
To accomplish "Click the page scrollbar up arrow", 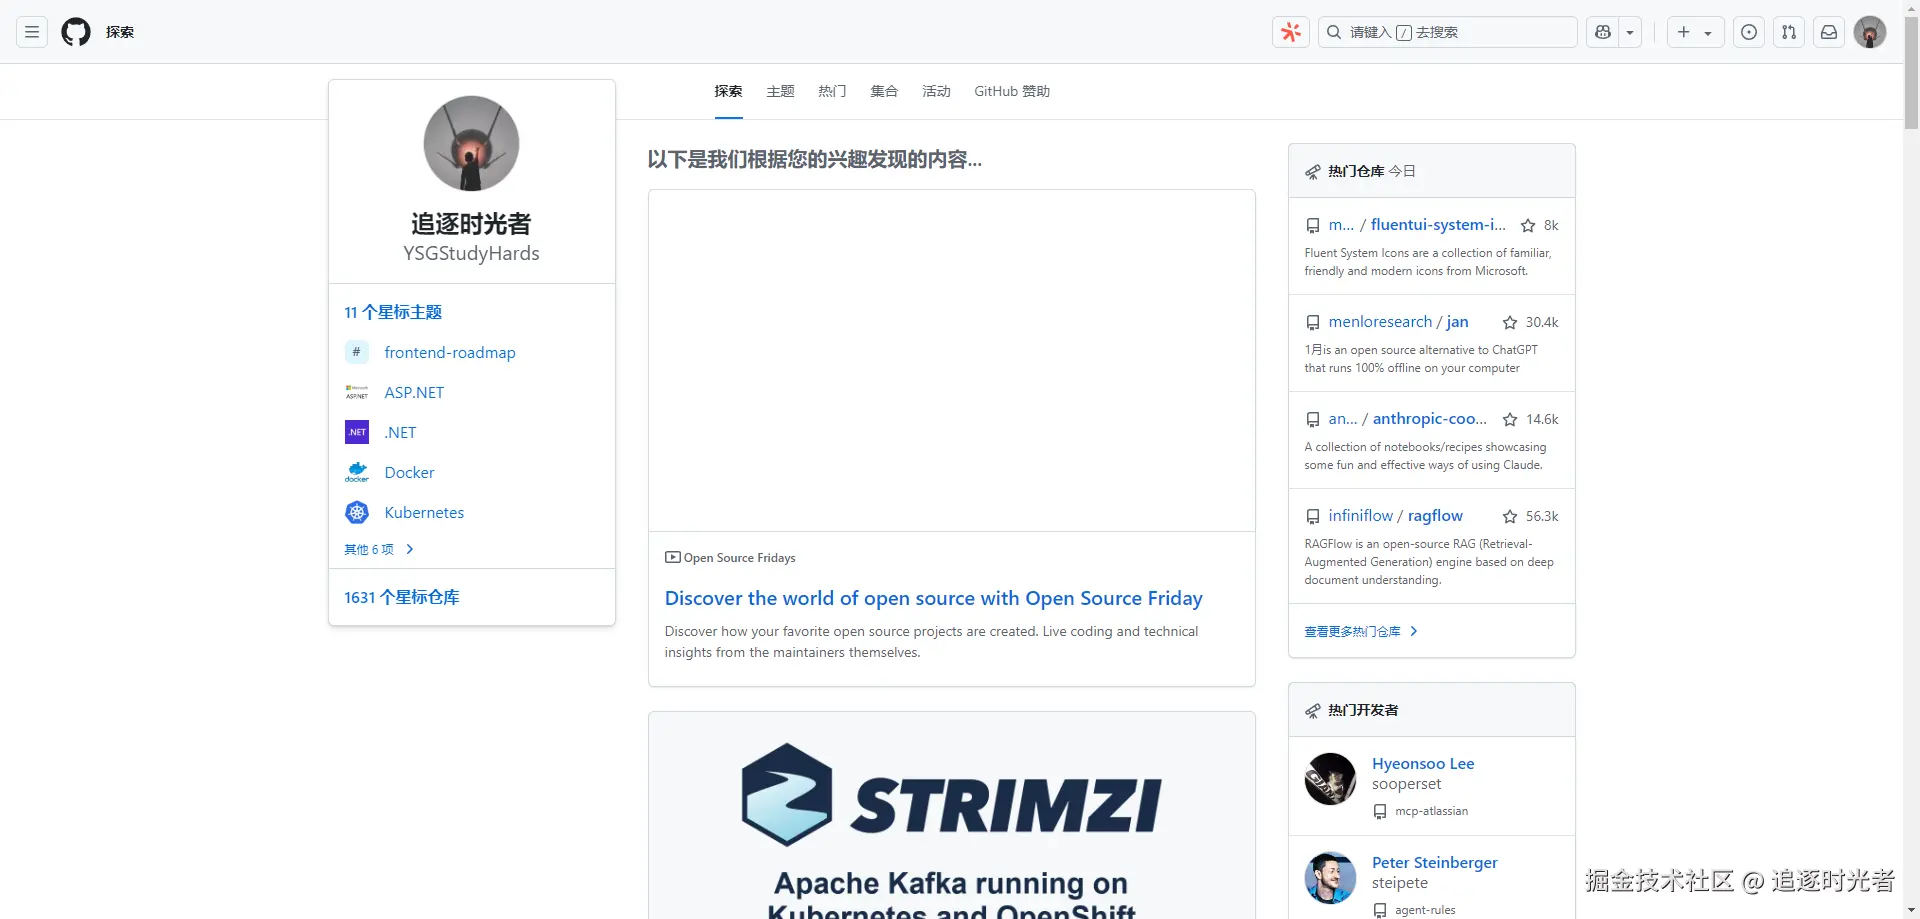I will pos(1911,8).
